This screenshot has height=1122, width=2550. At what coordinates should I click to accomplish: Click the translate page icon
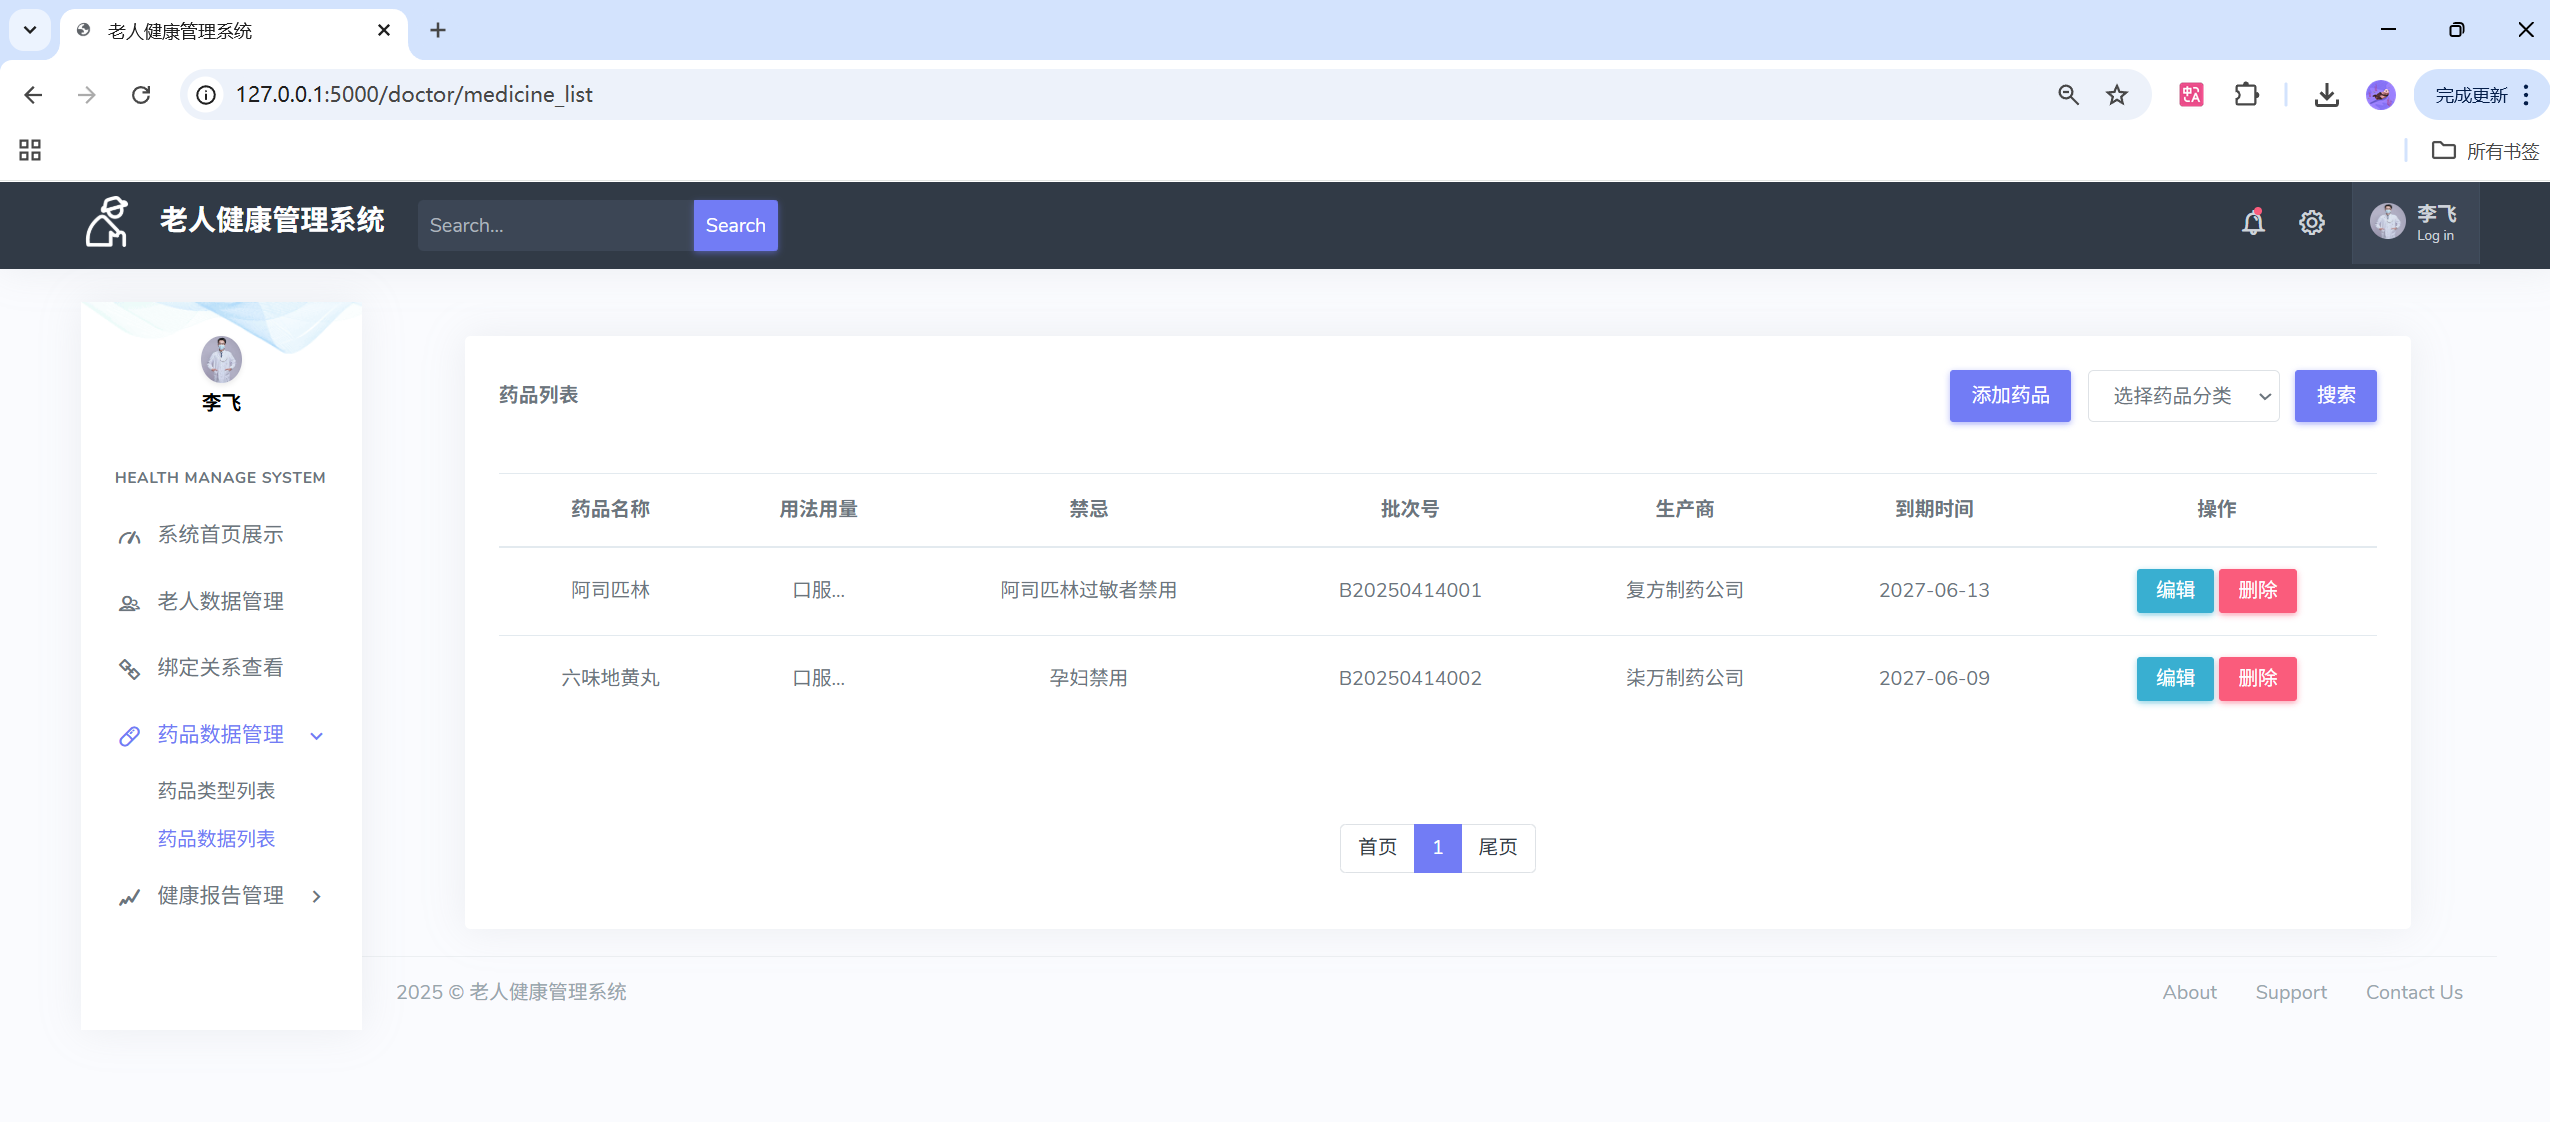click(2191, 95)
